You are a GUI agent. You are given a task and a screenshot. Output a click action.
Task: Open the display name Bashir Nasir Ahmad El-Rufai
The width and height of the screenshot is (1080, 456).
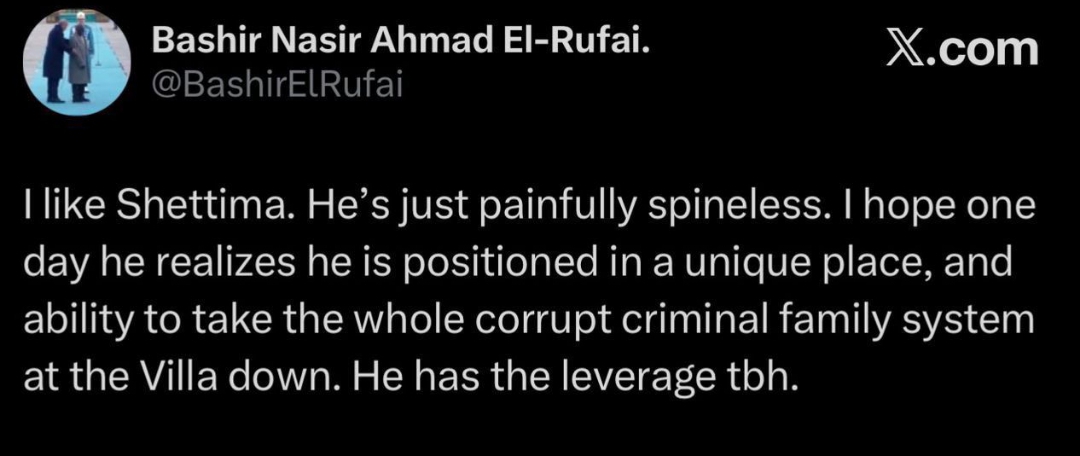pos(400,44)
